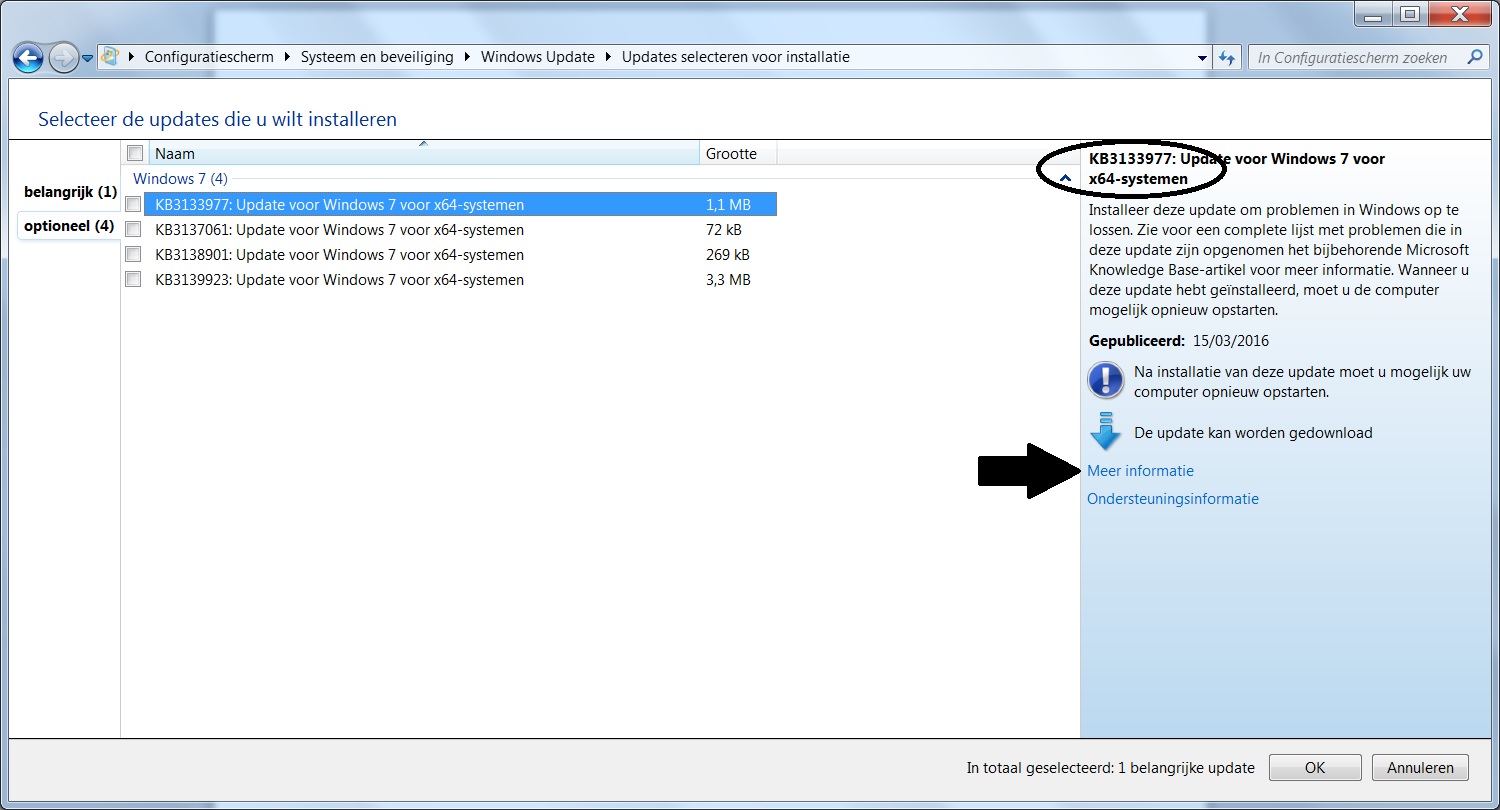This screenshot has height=810, width=1500.
Task: Click the back navigation arrow
Action: click(x=28, y=57)
